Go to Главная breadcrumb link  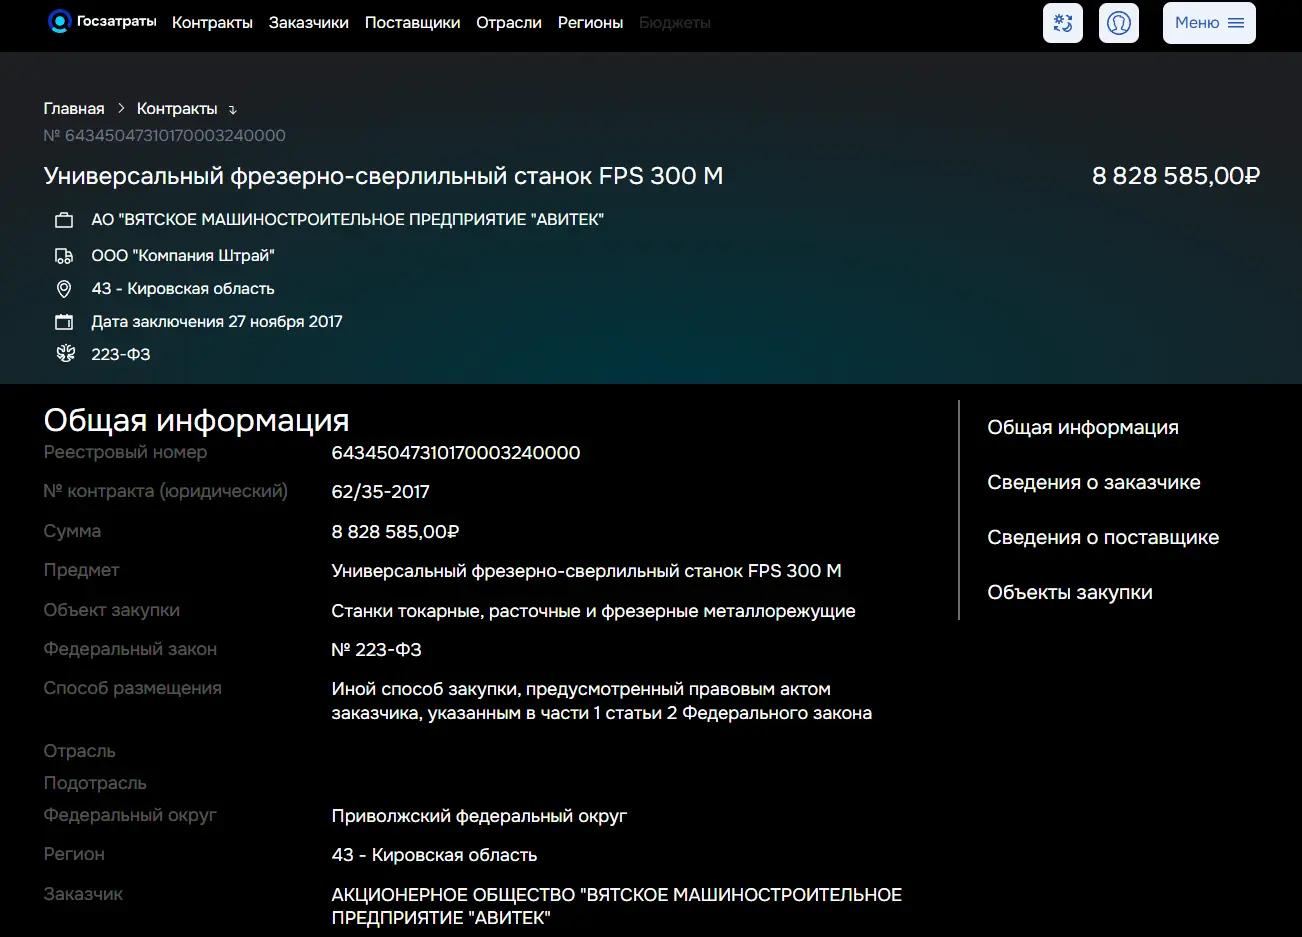click(74, 109)
